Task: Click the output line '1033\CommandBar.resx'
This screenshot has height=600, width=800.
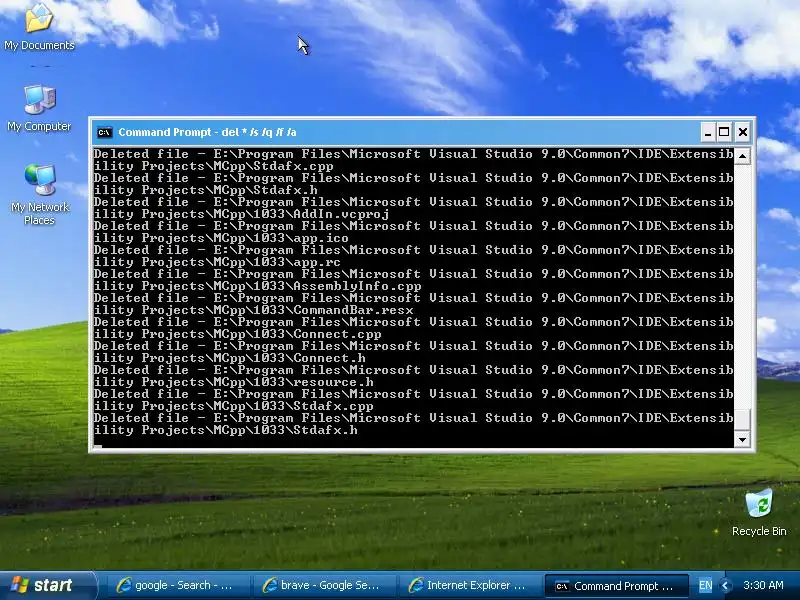Action: (x=254, y=310)
